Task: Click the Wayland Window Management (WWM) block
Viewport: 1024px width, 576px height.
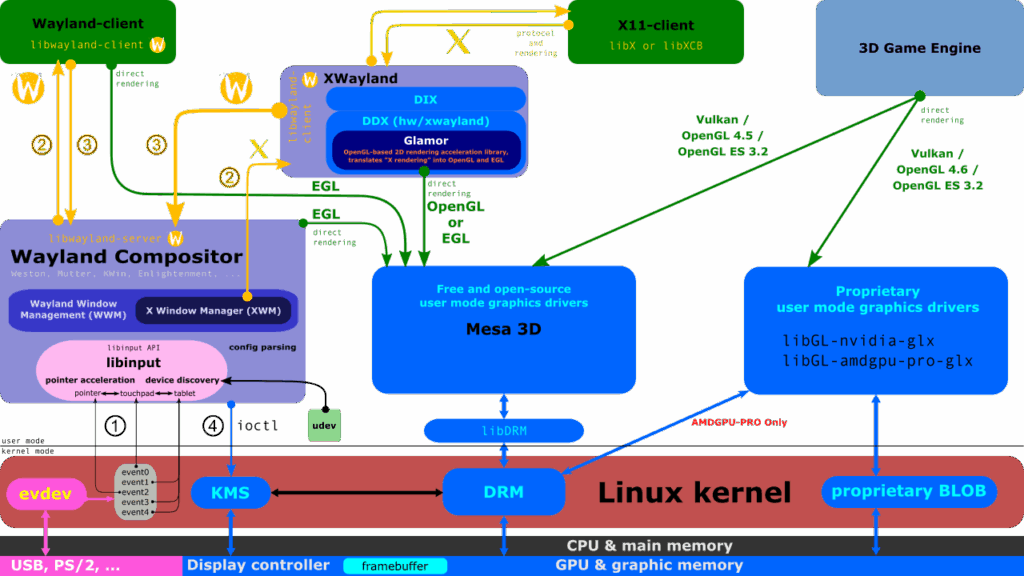Action: (73, 310)
